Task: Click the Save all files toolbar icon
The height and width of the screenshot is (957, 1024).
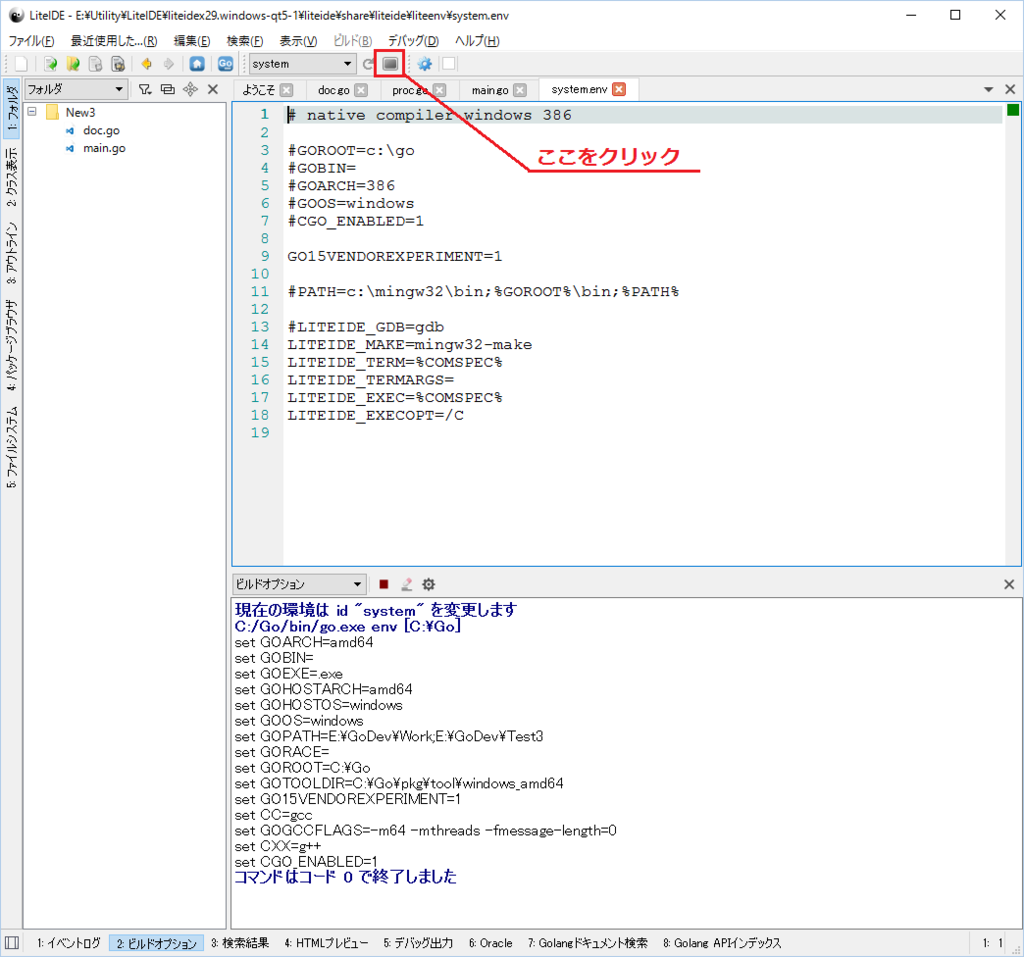Action: click(x=118, y=63)
